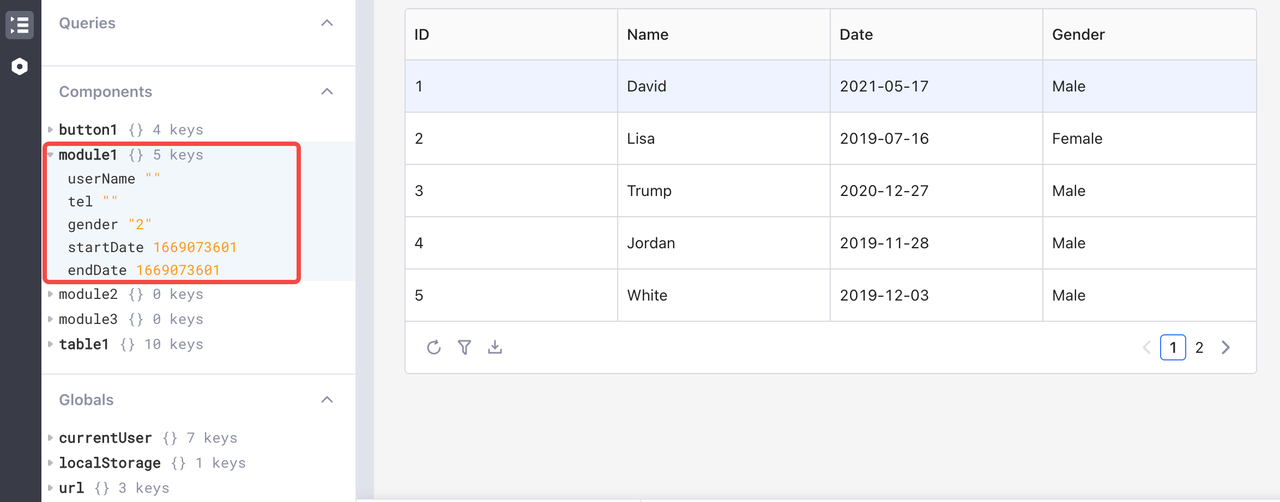This screenshot has height=502, width=1280.
Task: Collapse the Queries section
Action: 327,23
